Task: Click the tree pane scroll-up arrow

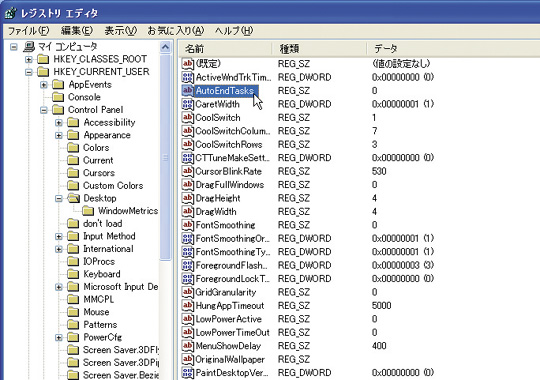Action: tap(165, 47)
